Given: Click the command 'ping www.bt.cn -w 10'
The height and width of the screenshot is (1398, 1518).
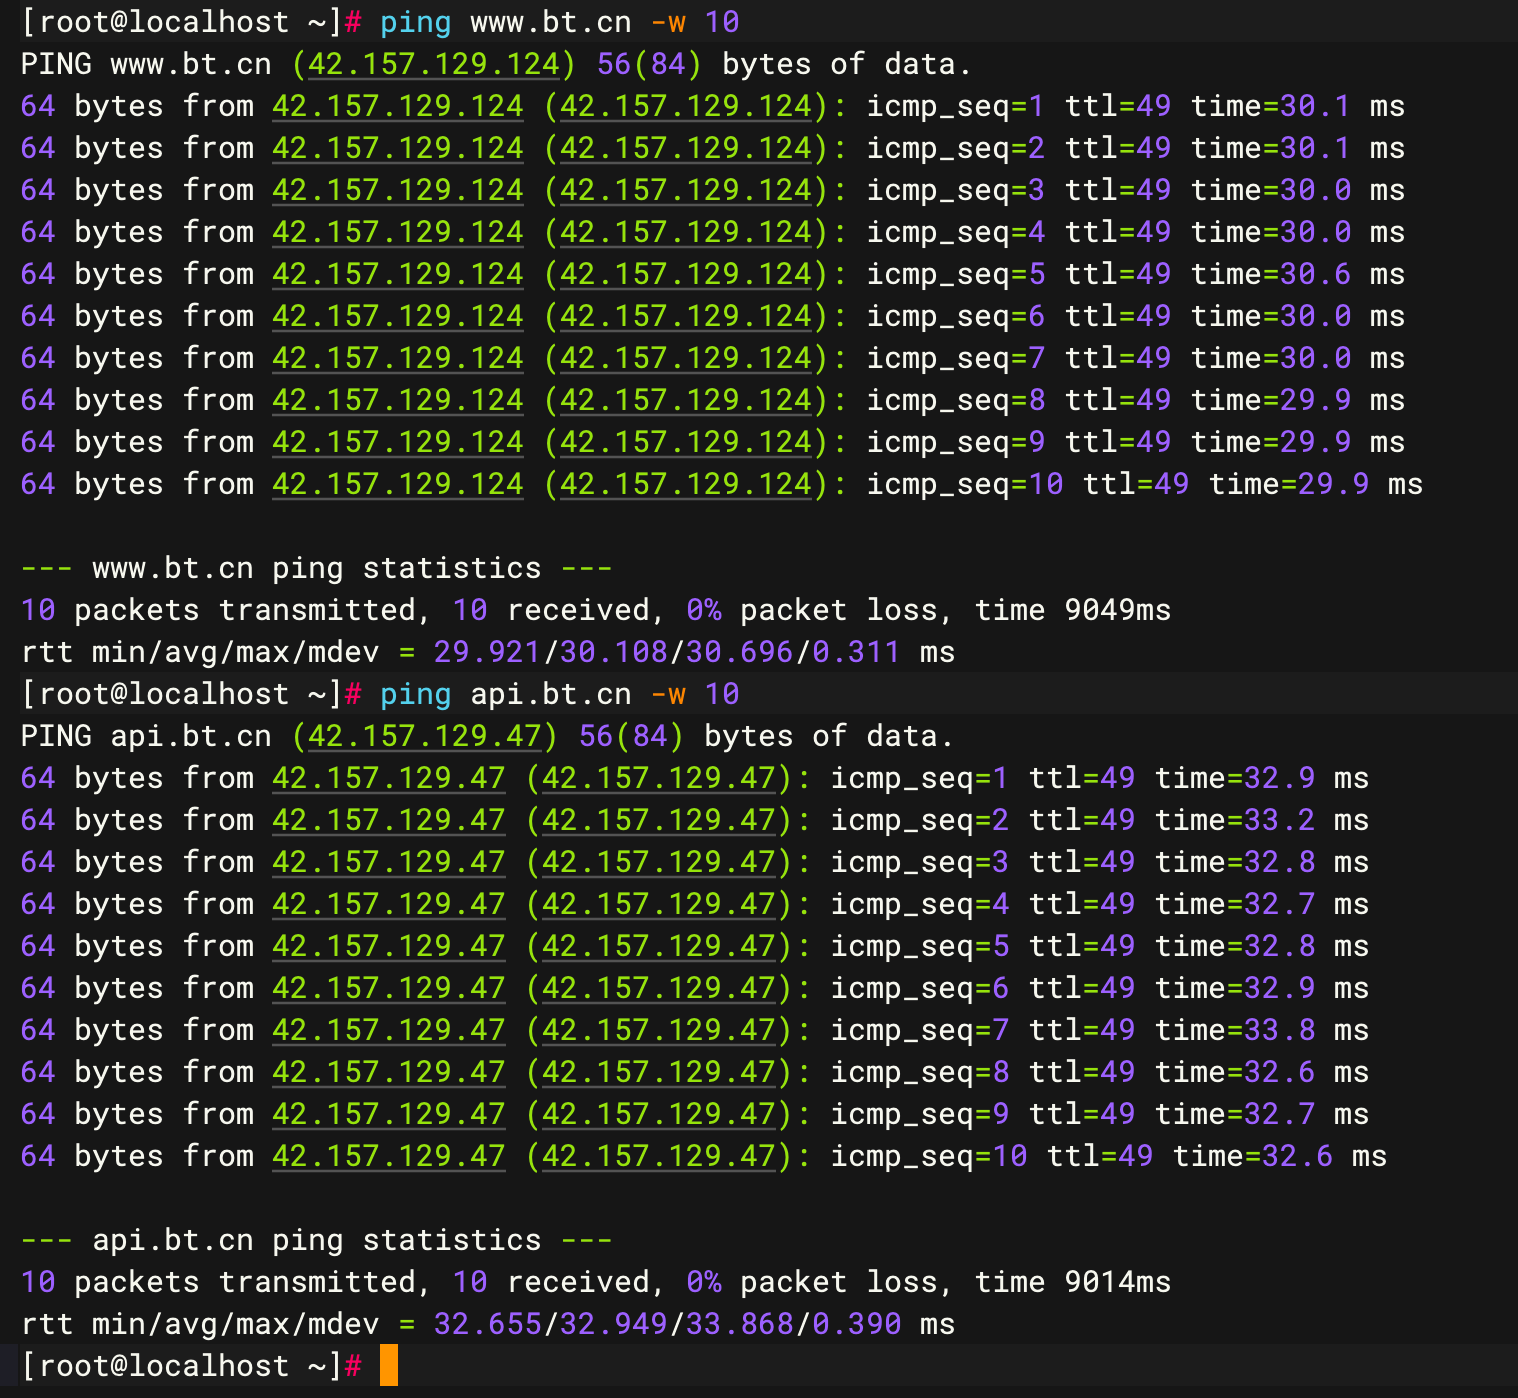Looking at the screenshot, I should pos(559,22).
